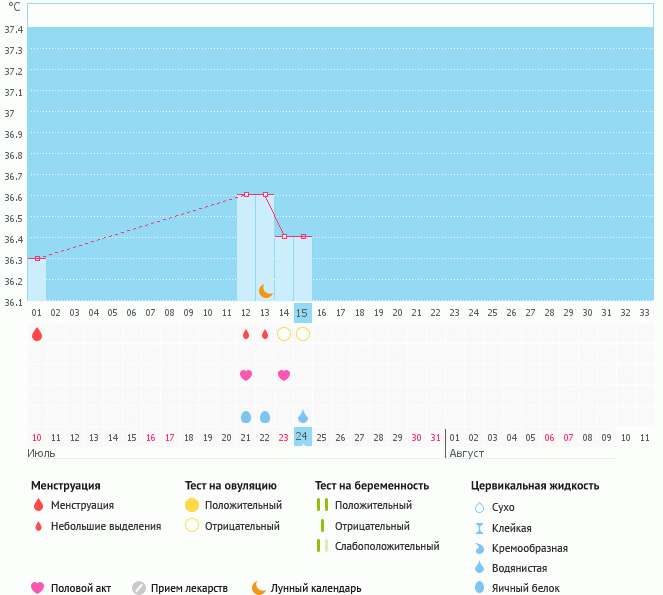The image size is (663, 595).
Task: Click the small discharge drop on day 12
Action: pos(246,334)
